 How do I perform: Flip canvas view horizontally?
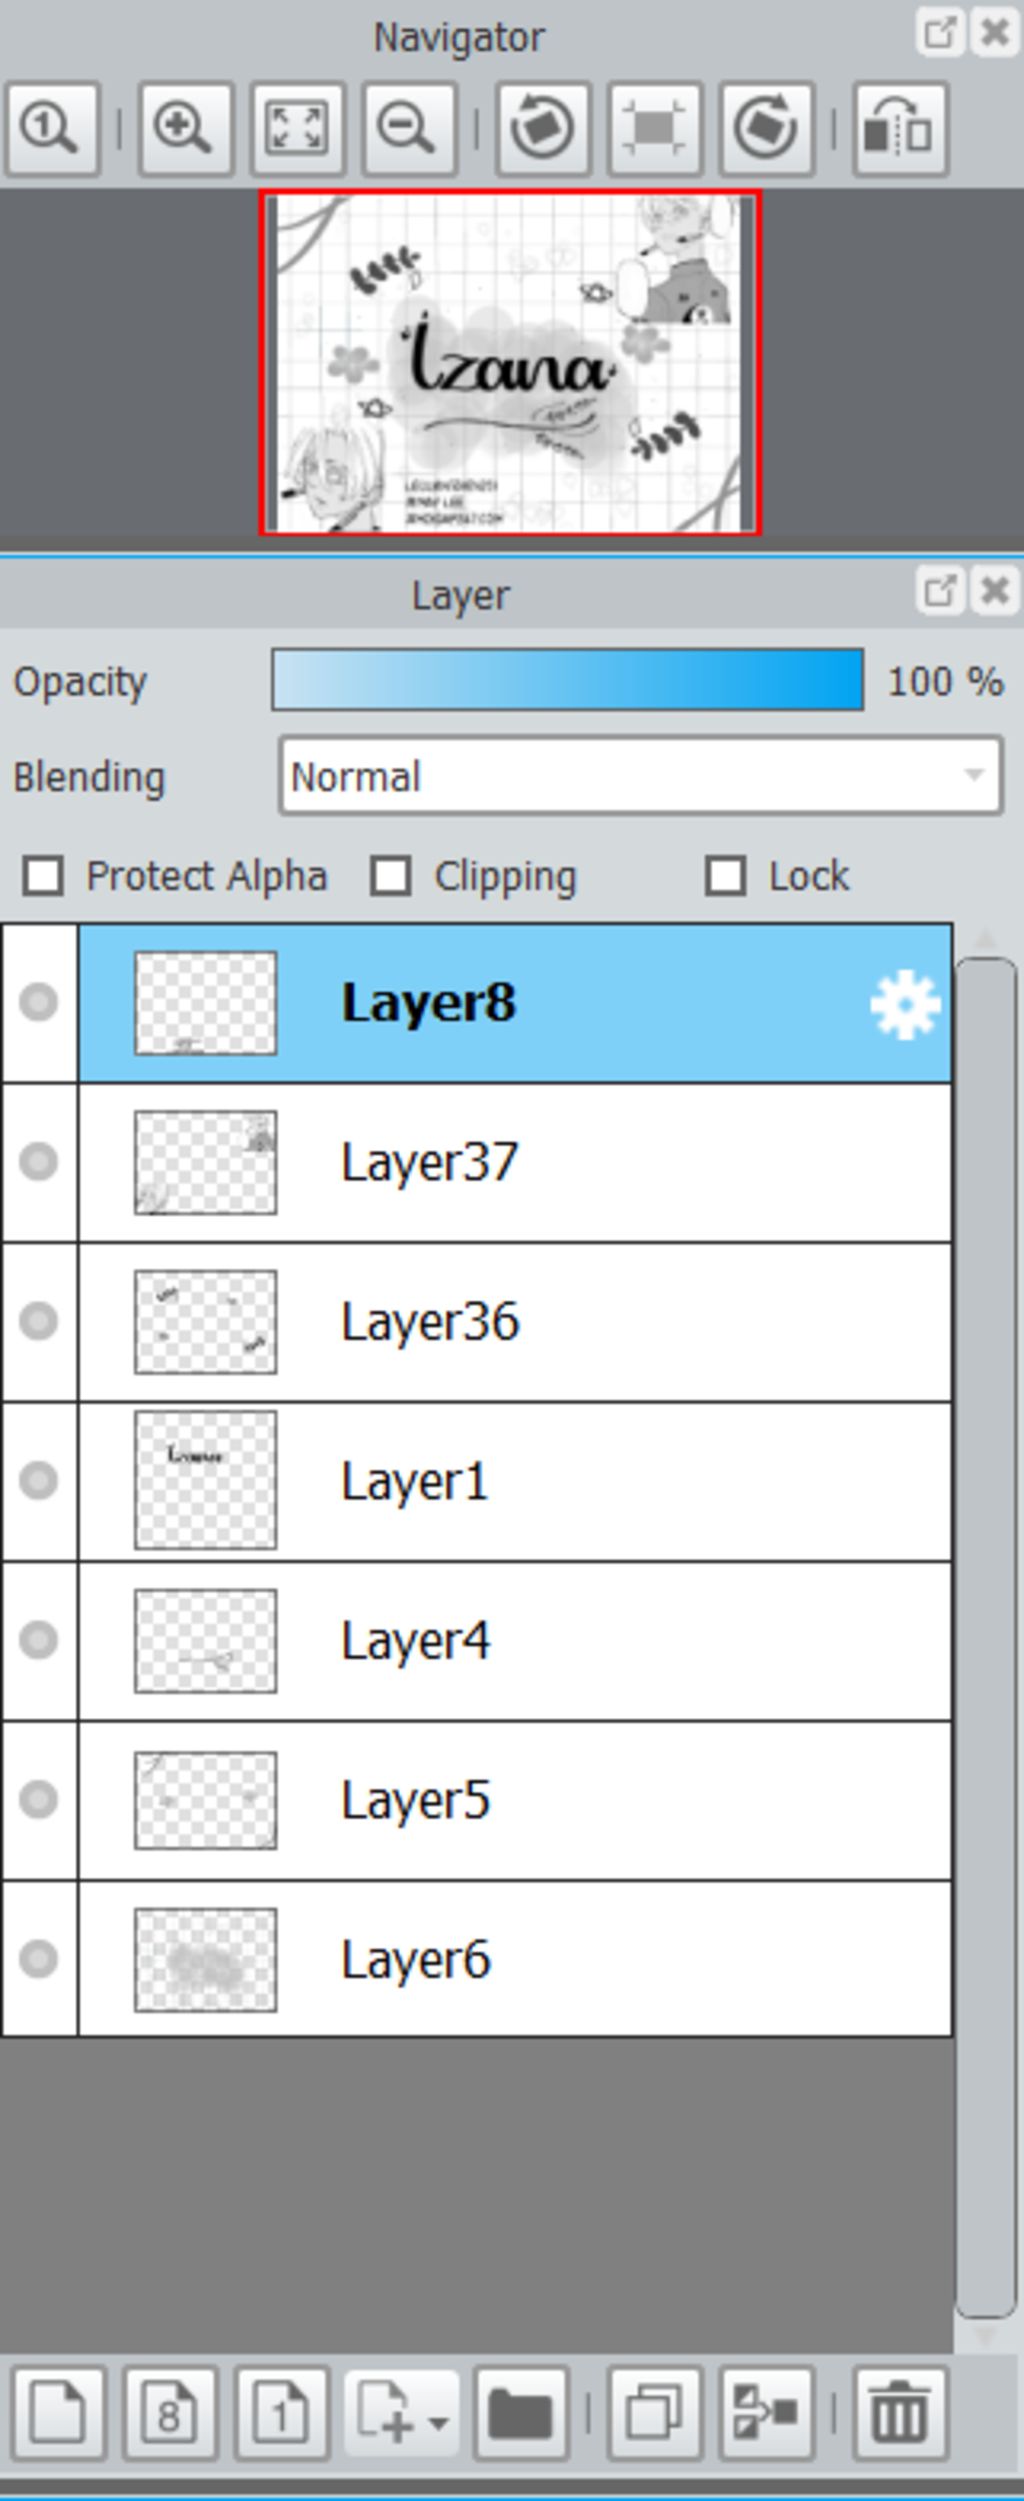pos(900,130)
